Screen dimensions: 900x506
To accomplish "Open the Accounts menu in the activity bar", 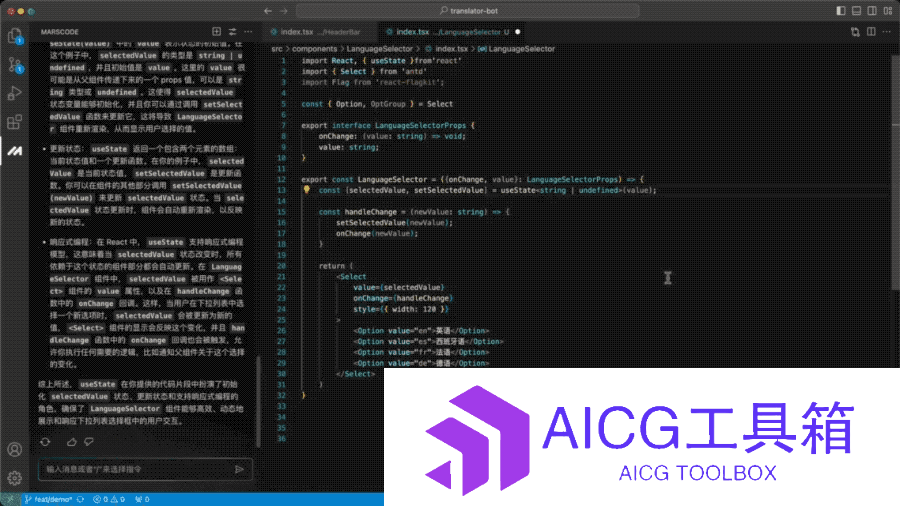I will (x=15, y=449).
